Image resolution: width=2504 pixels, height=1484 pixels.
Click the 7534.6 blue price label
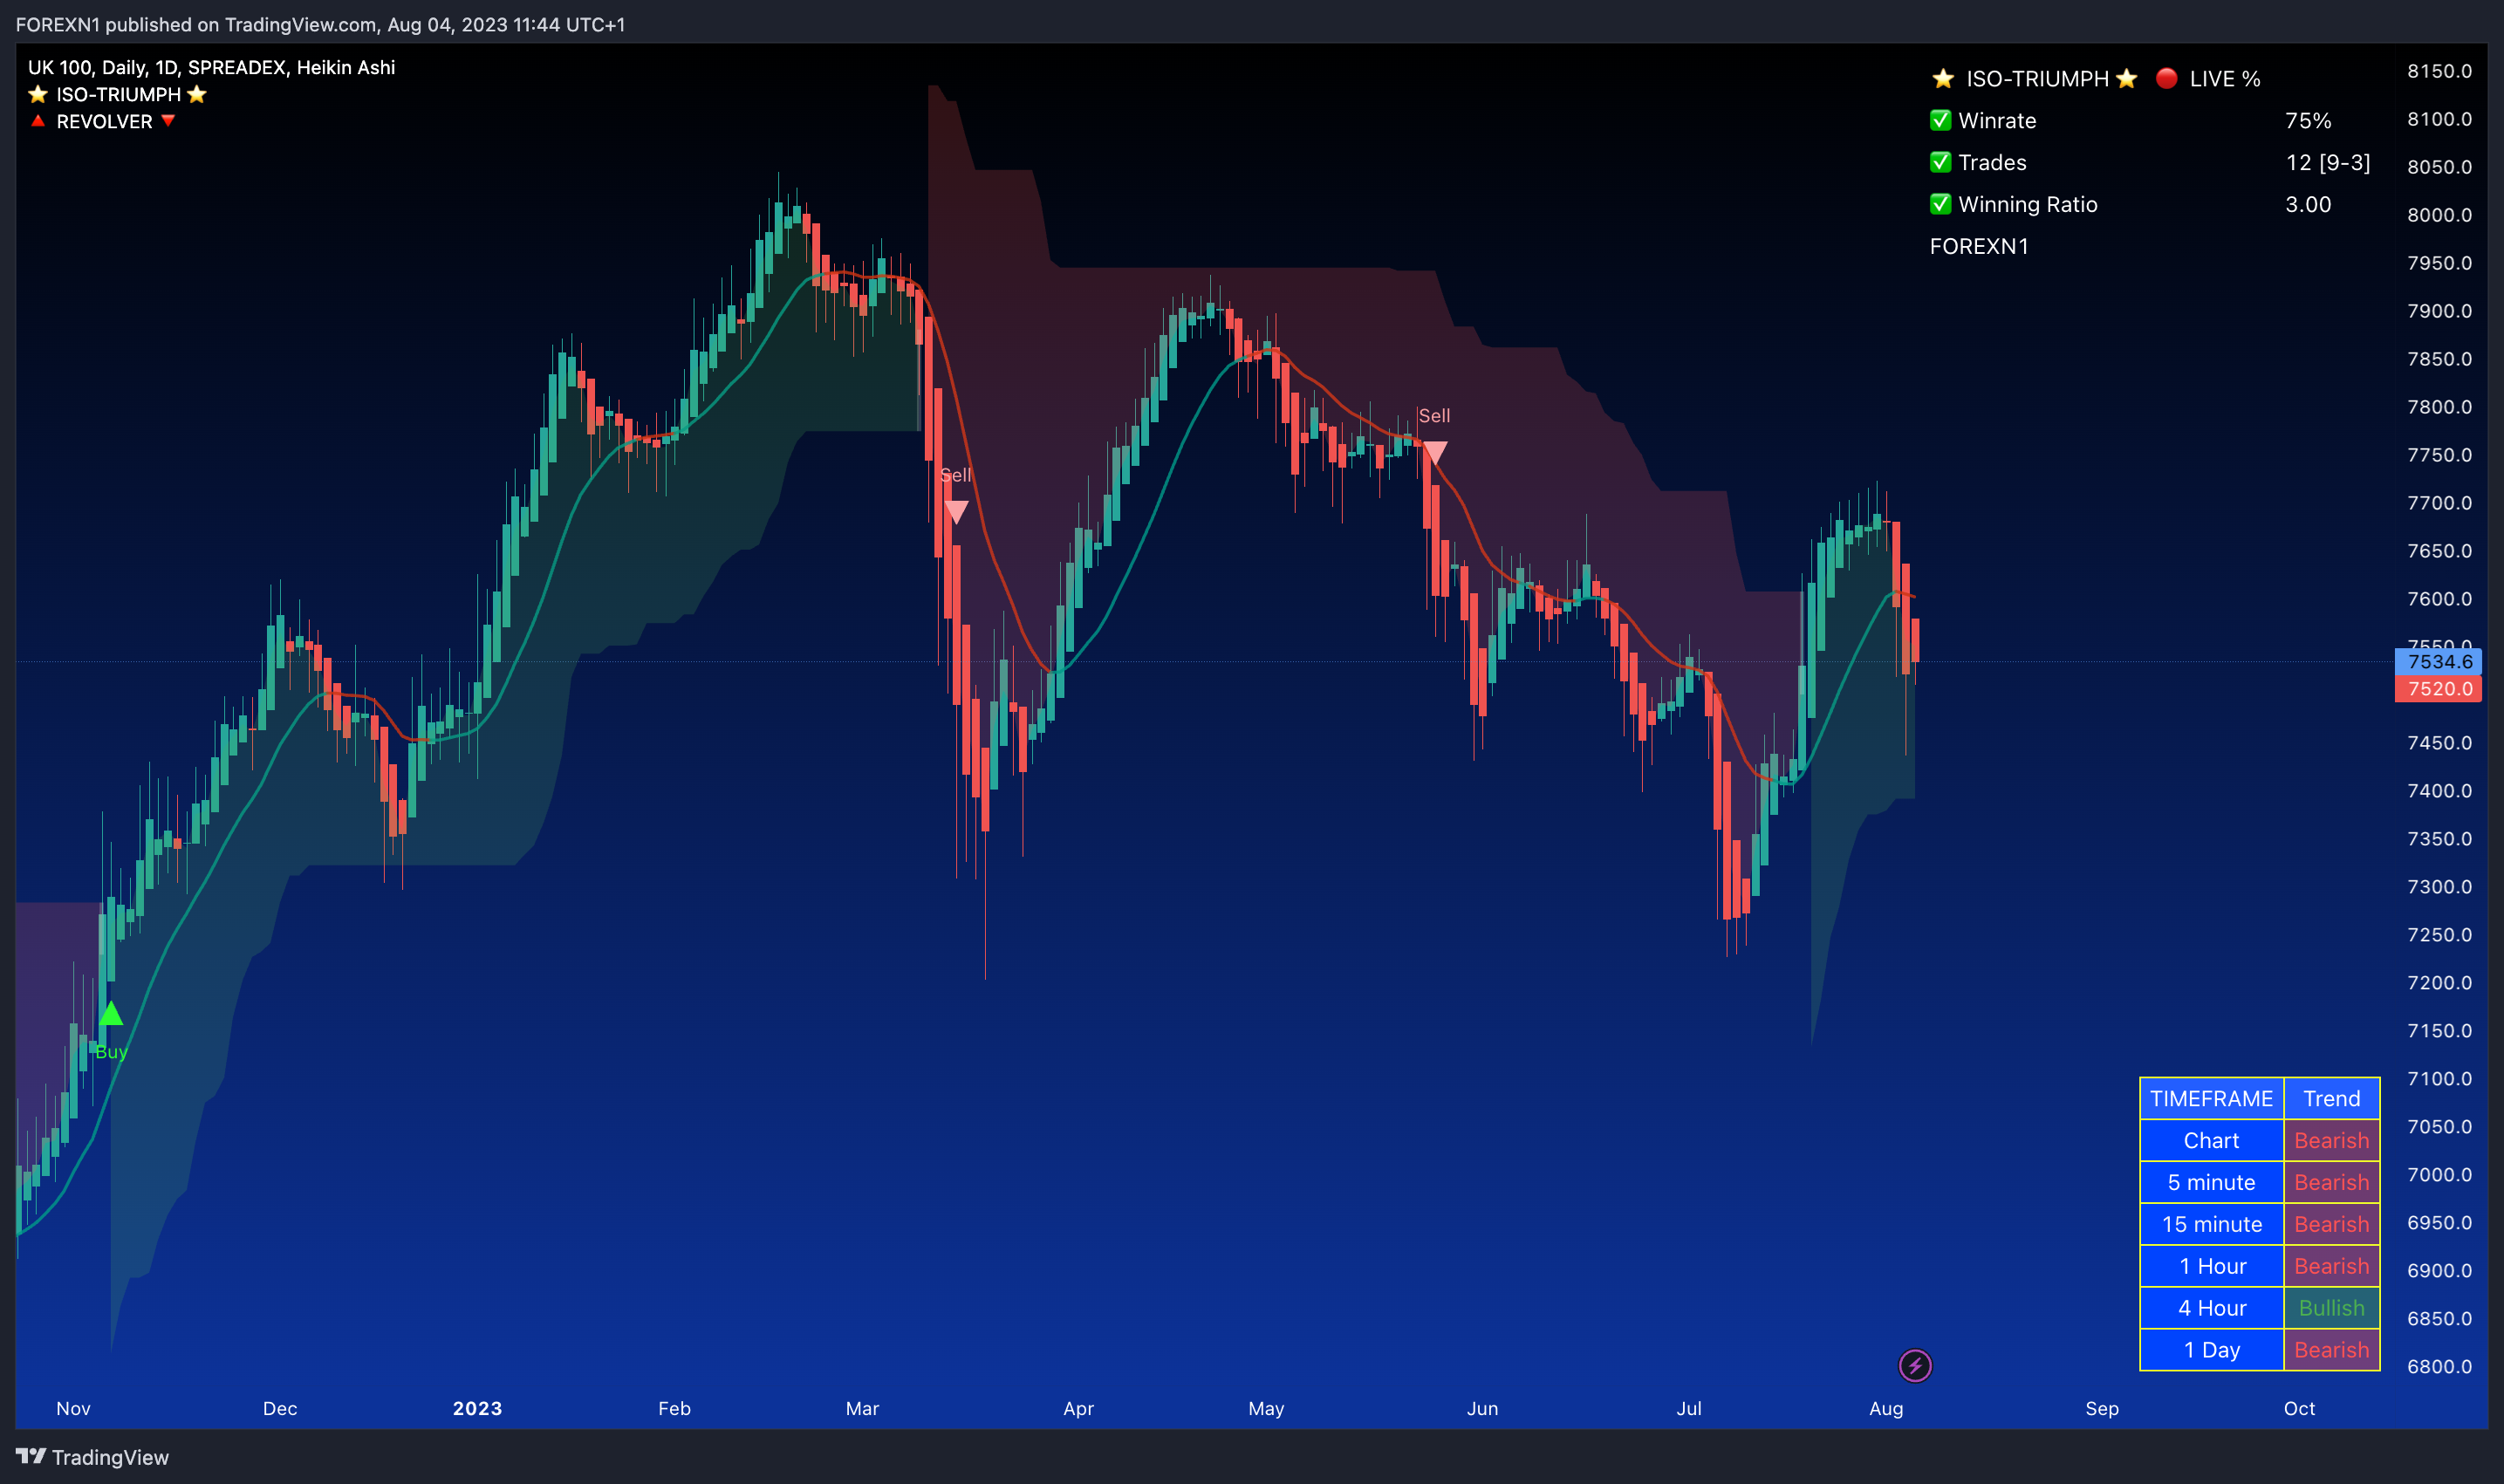pos(2438,661)
